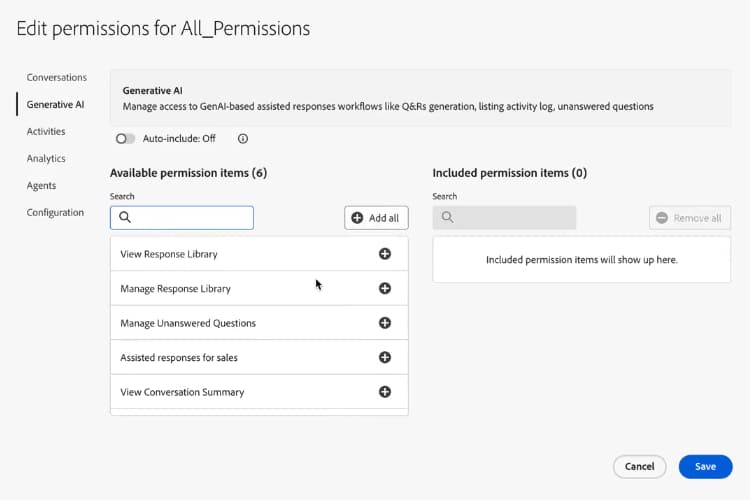Click magnifier icon in included items search
The width and height of the screenshot is (750, 500).
447,217
